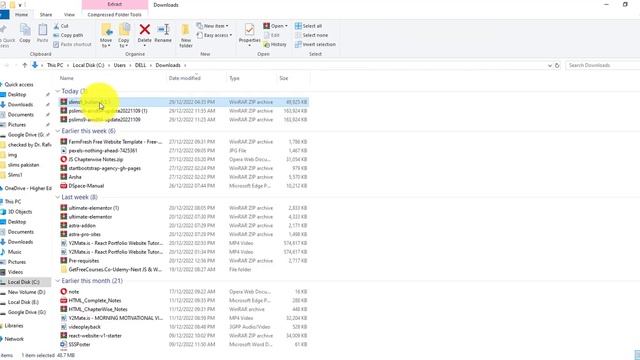Click the red Delete icon
Image resolution: width=640 pixels, height=360 pixels.
[144, 29]
